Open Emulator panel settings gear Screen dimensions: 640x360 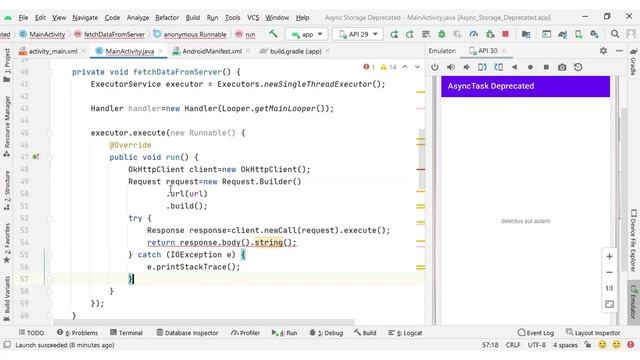603,51
